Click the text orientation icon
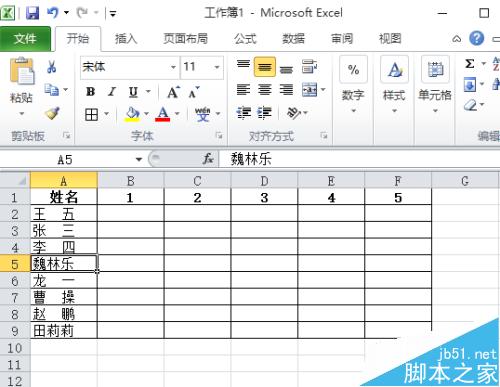The image size is (500, 387). coord(294,113)
